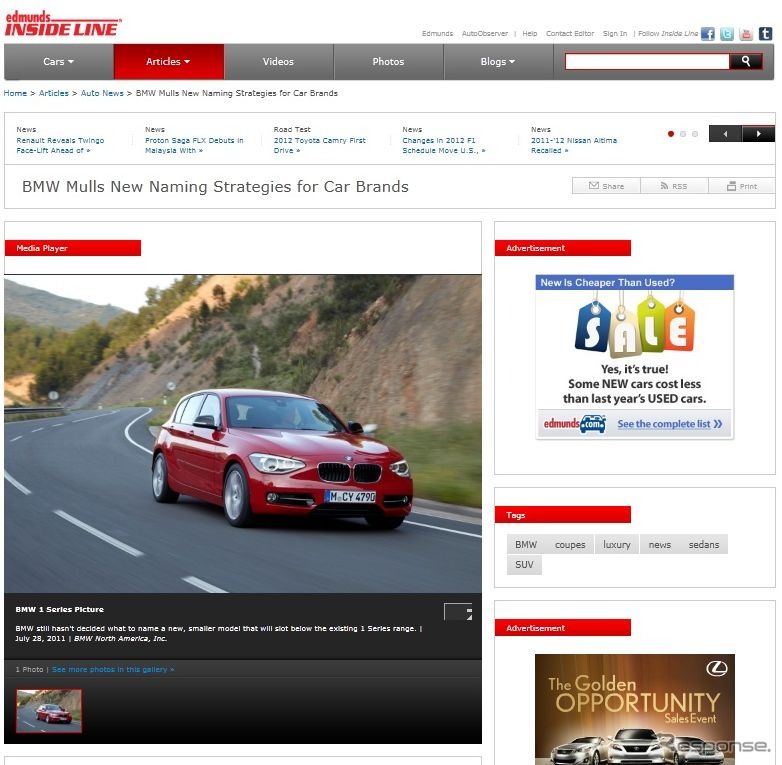This screenshot has width=782, height=765.
Task: Open Proton Saga FLX Debuts story
Action: click(x=194, y=145)
